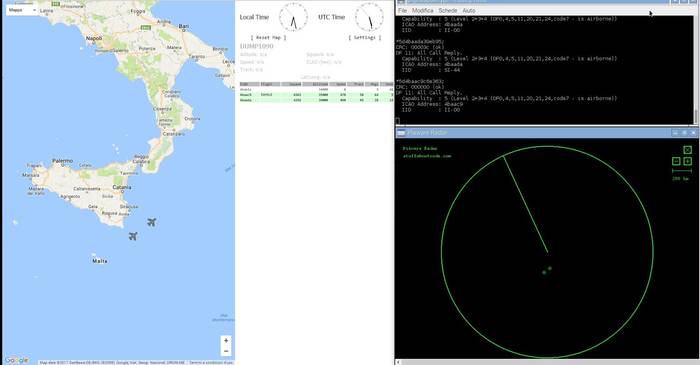Zoom in the map with plus button
The width and height of the screenshot is (700, 365).
[x=226, y=340]
